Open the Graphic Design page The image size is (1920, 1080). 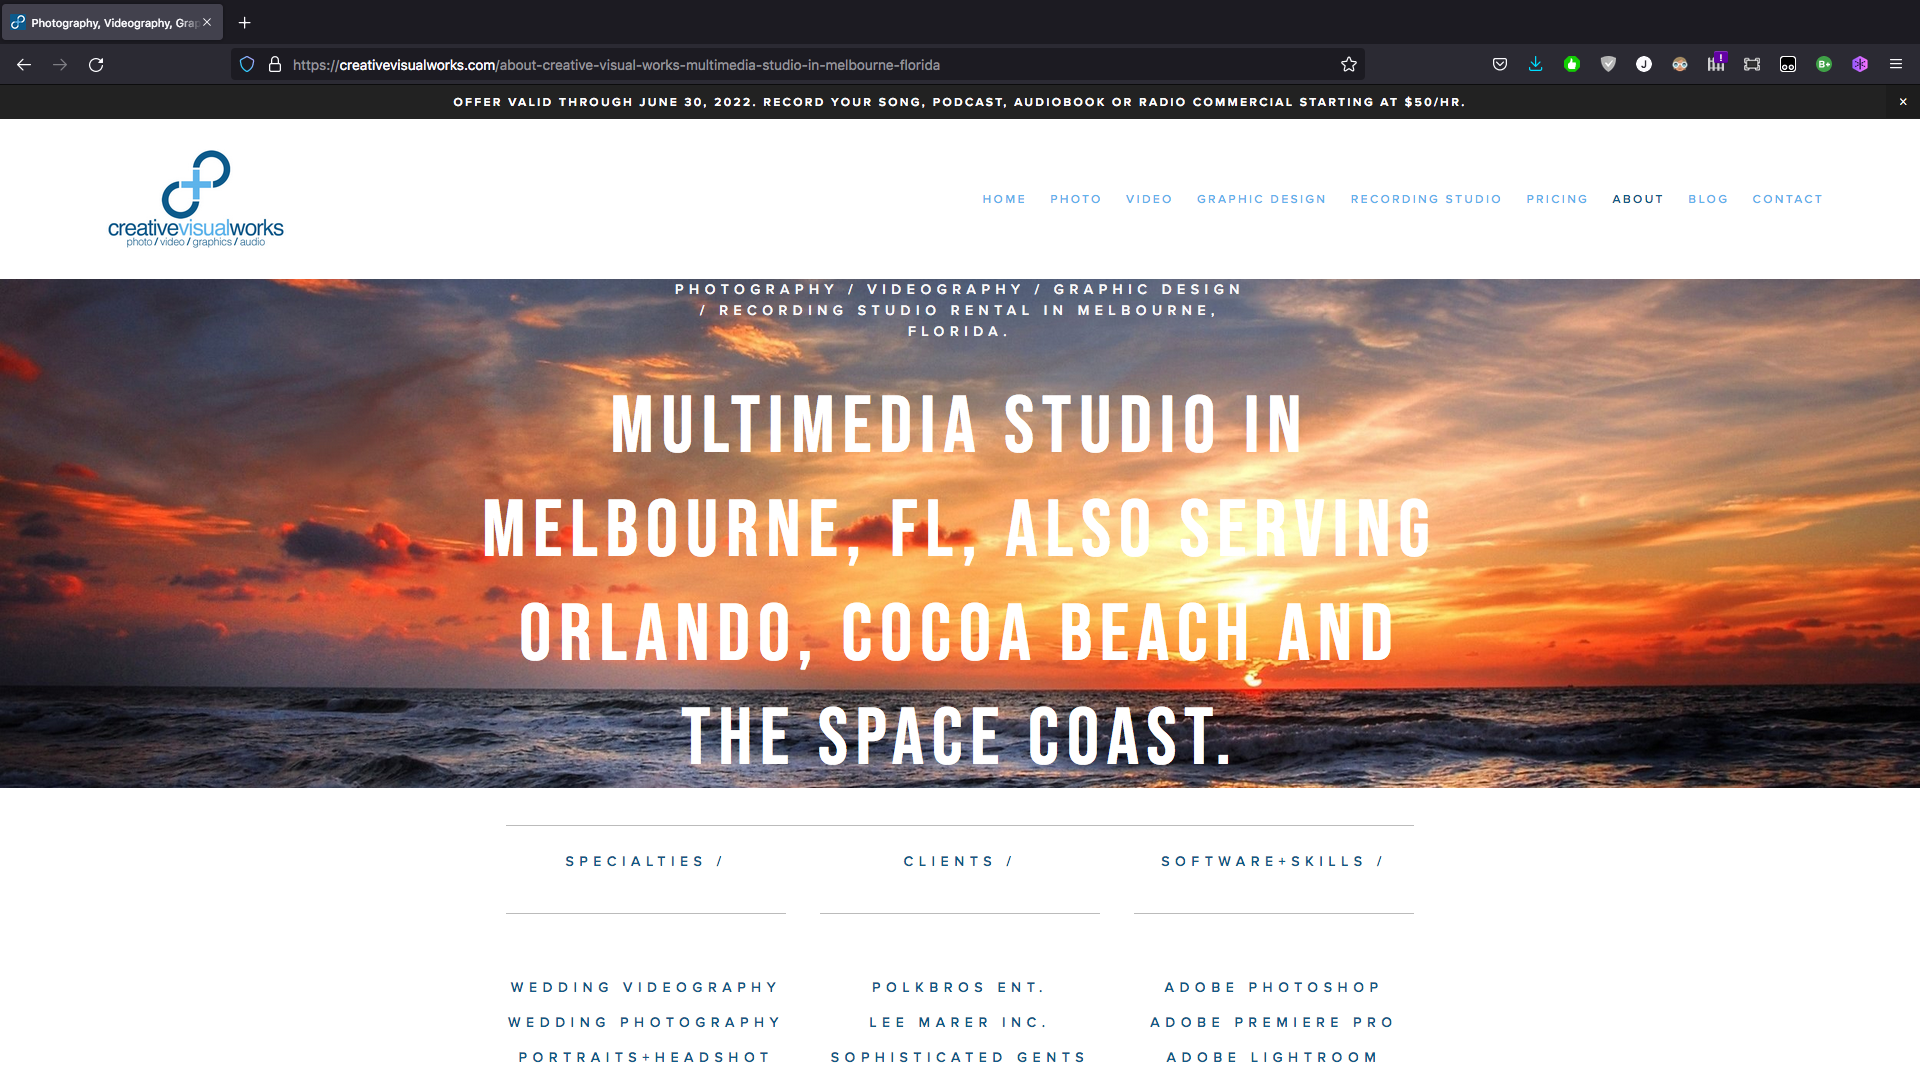1262,199
